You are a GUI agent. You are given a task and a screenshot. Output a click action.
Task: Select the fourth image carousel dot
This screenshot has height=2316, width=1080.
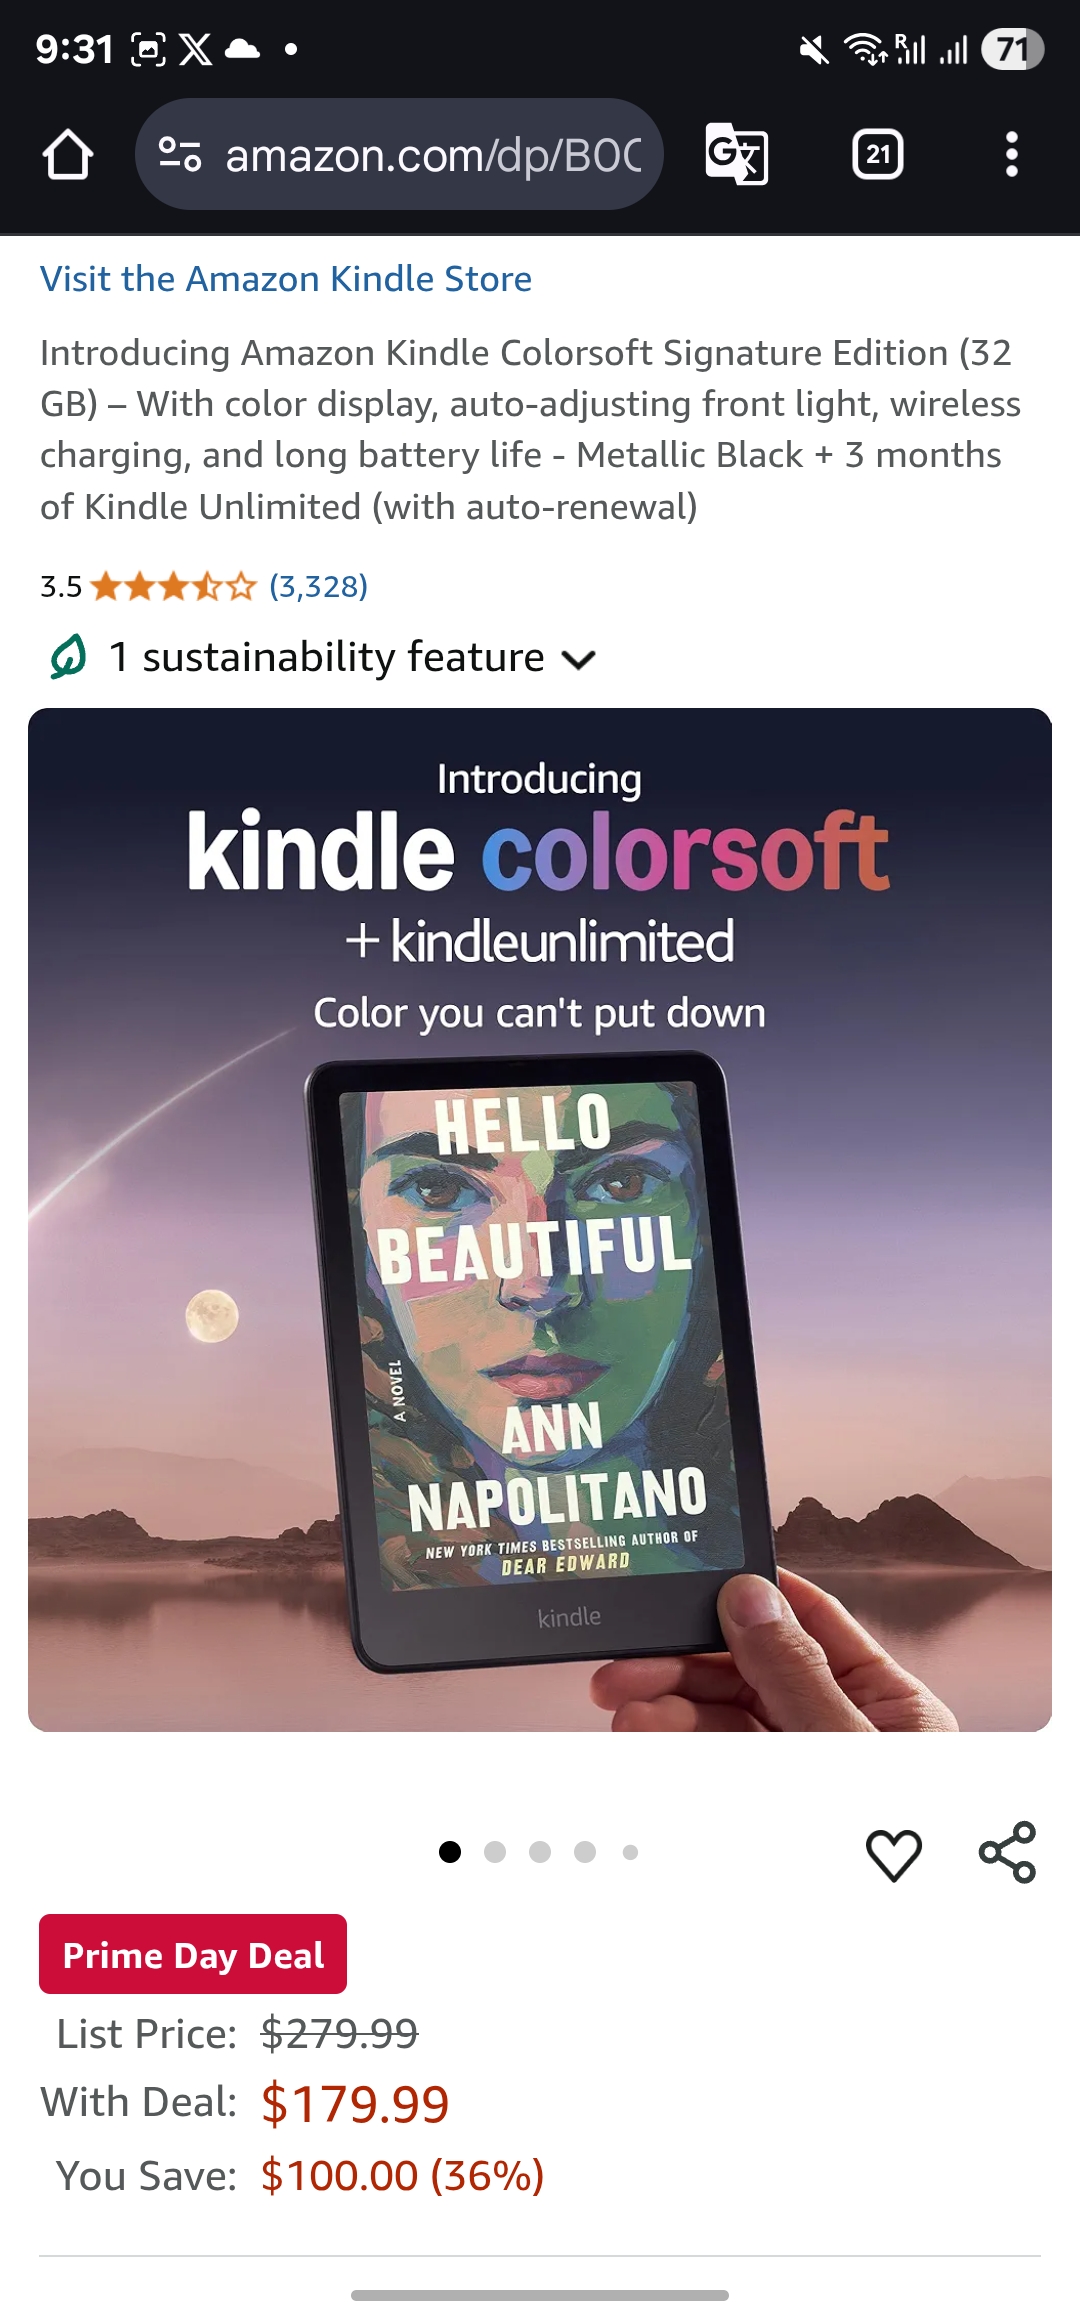click(585, 1852)
